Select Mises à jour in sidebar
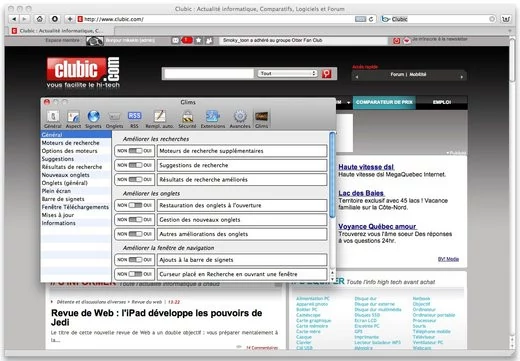Screen dimensions: 520x361 tap(76, 215)
